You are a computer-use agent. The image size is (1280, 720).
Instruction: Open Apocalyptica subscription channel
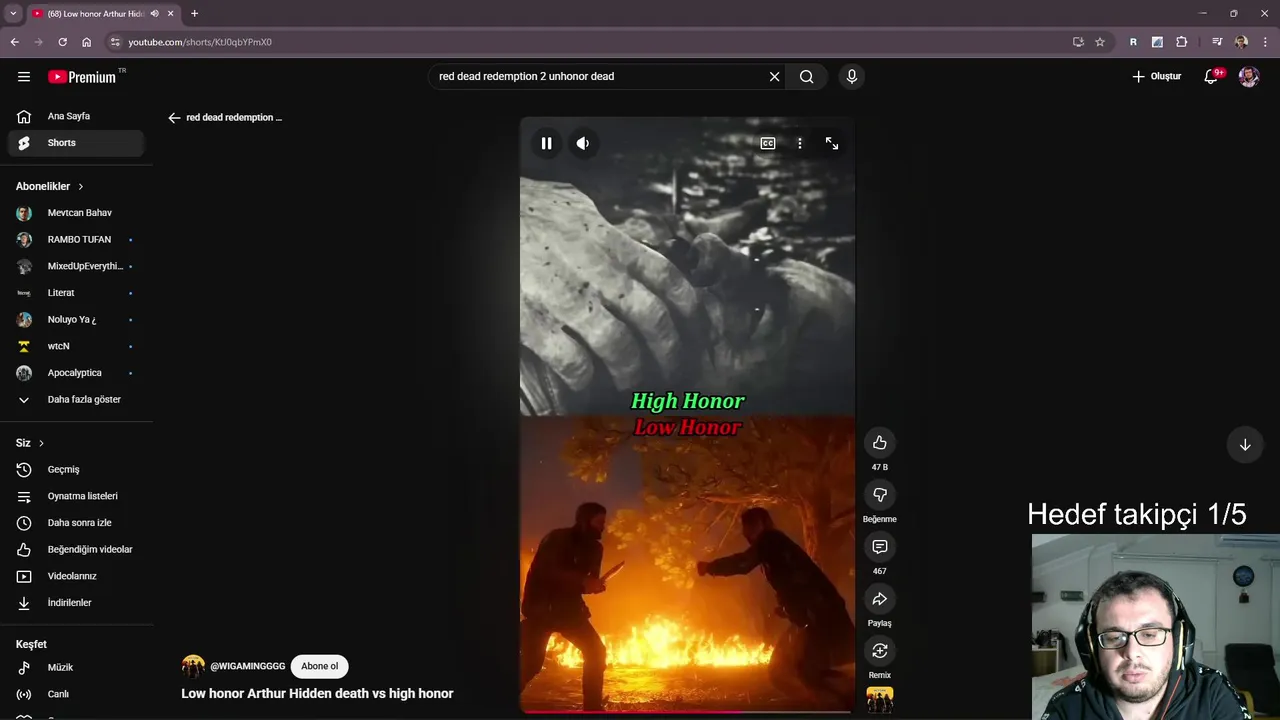point(76,373)
